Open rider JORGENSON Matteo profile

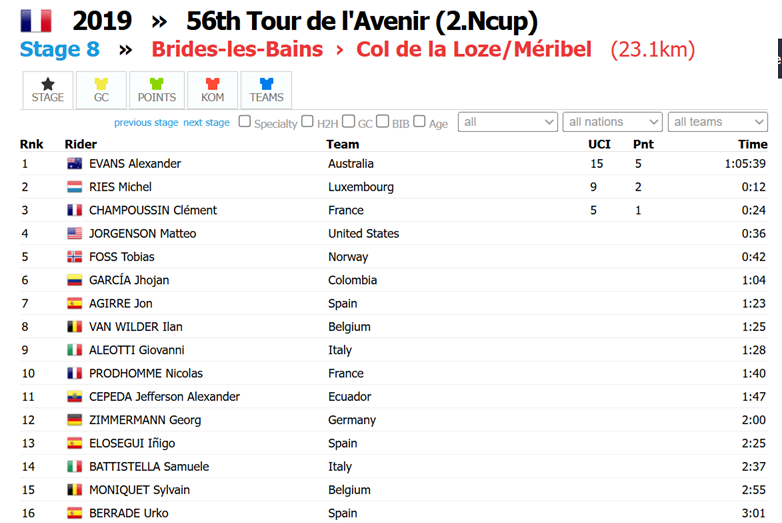(x=143, y=233)
